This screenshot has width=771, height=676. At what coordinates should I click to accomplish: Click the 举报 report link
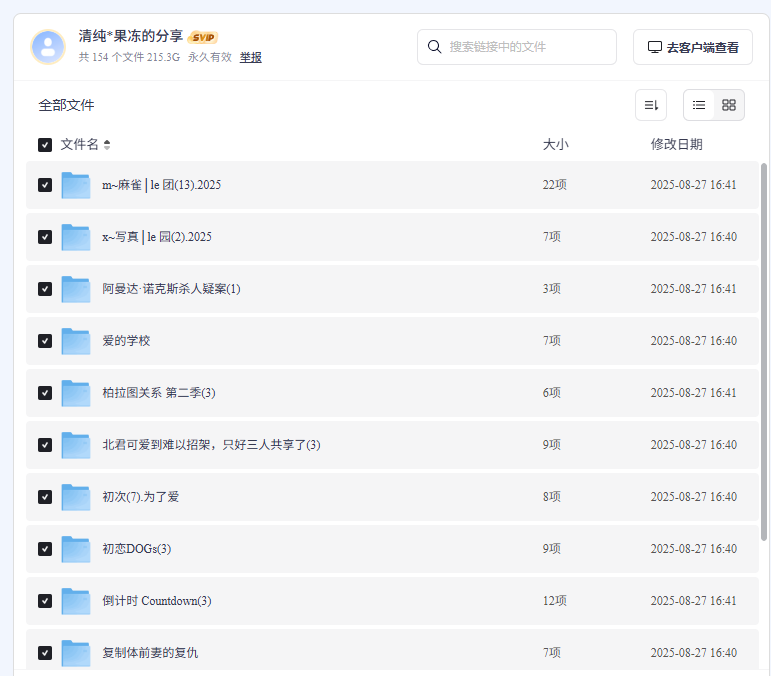(x=250, y=58)
